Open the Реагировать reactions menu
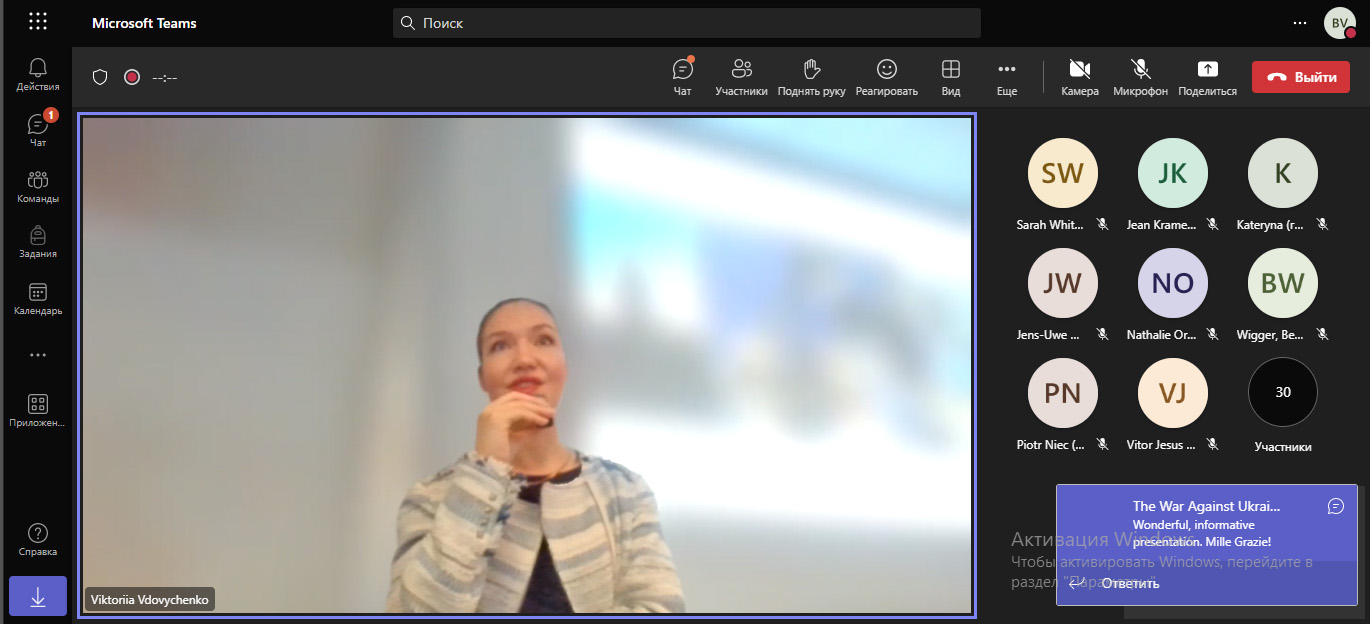This screenshot has height=624, width=1370. pos(886,76)
